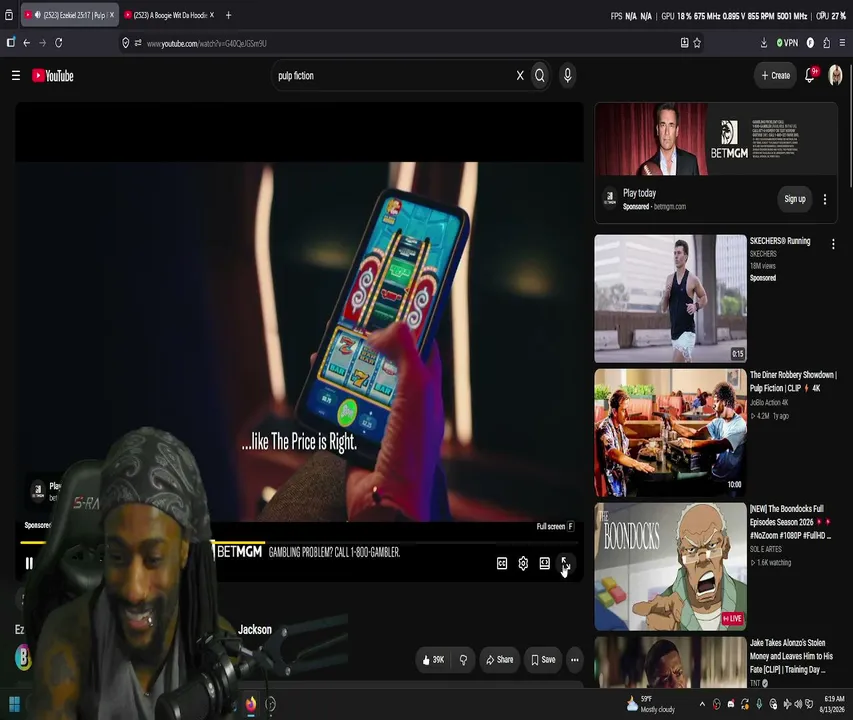Open the account avatar menu

point(835,75)
